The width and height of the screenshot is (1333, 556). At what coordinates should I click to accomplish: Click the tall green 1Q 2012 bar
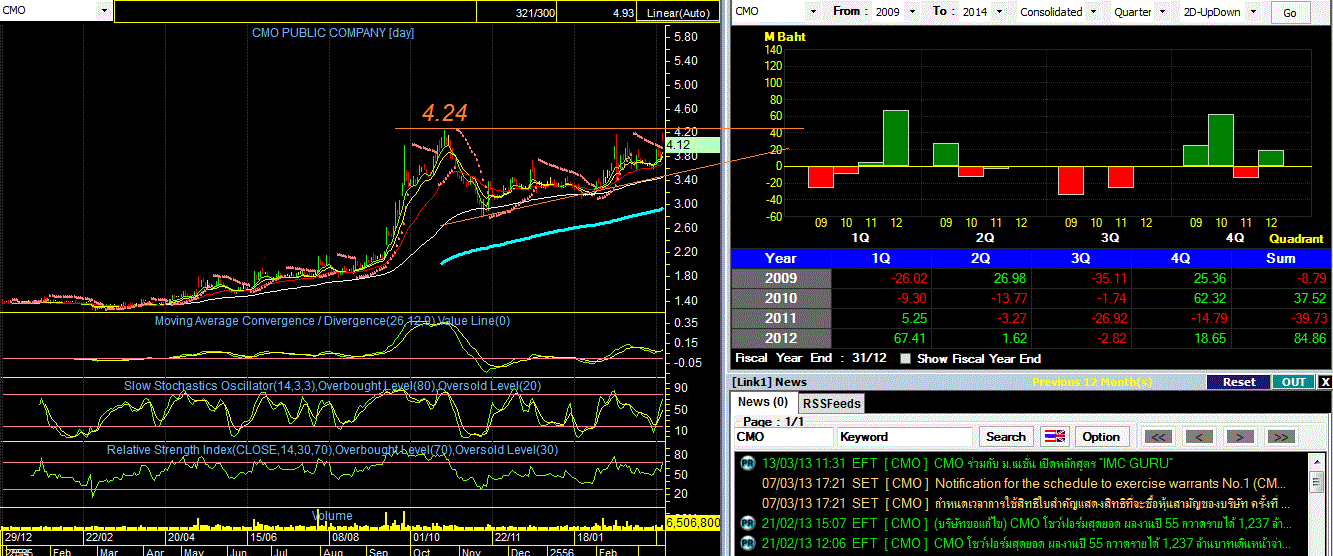(x=895, y=138)
